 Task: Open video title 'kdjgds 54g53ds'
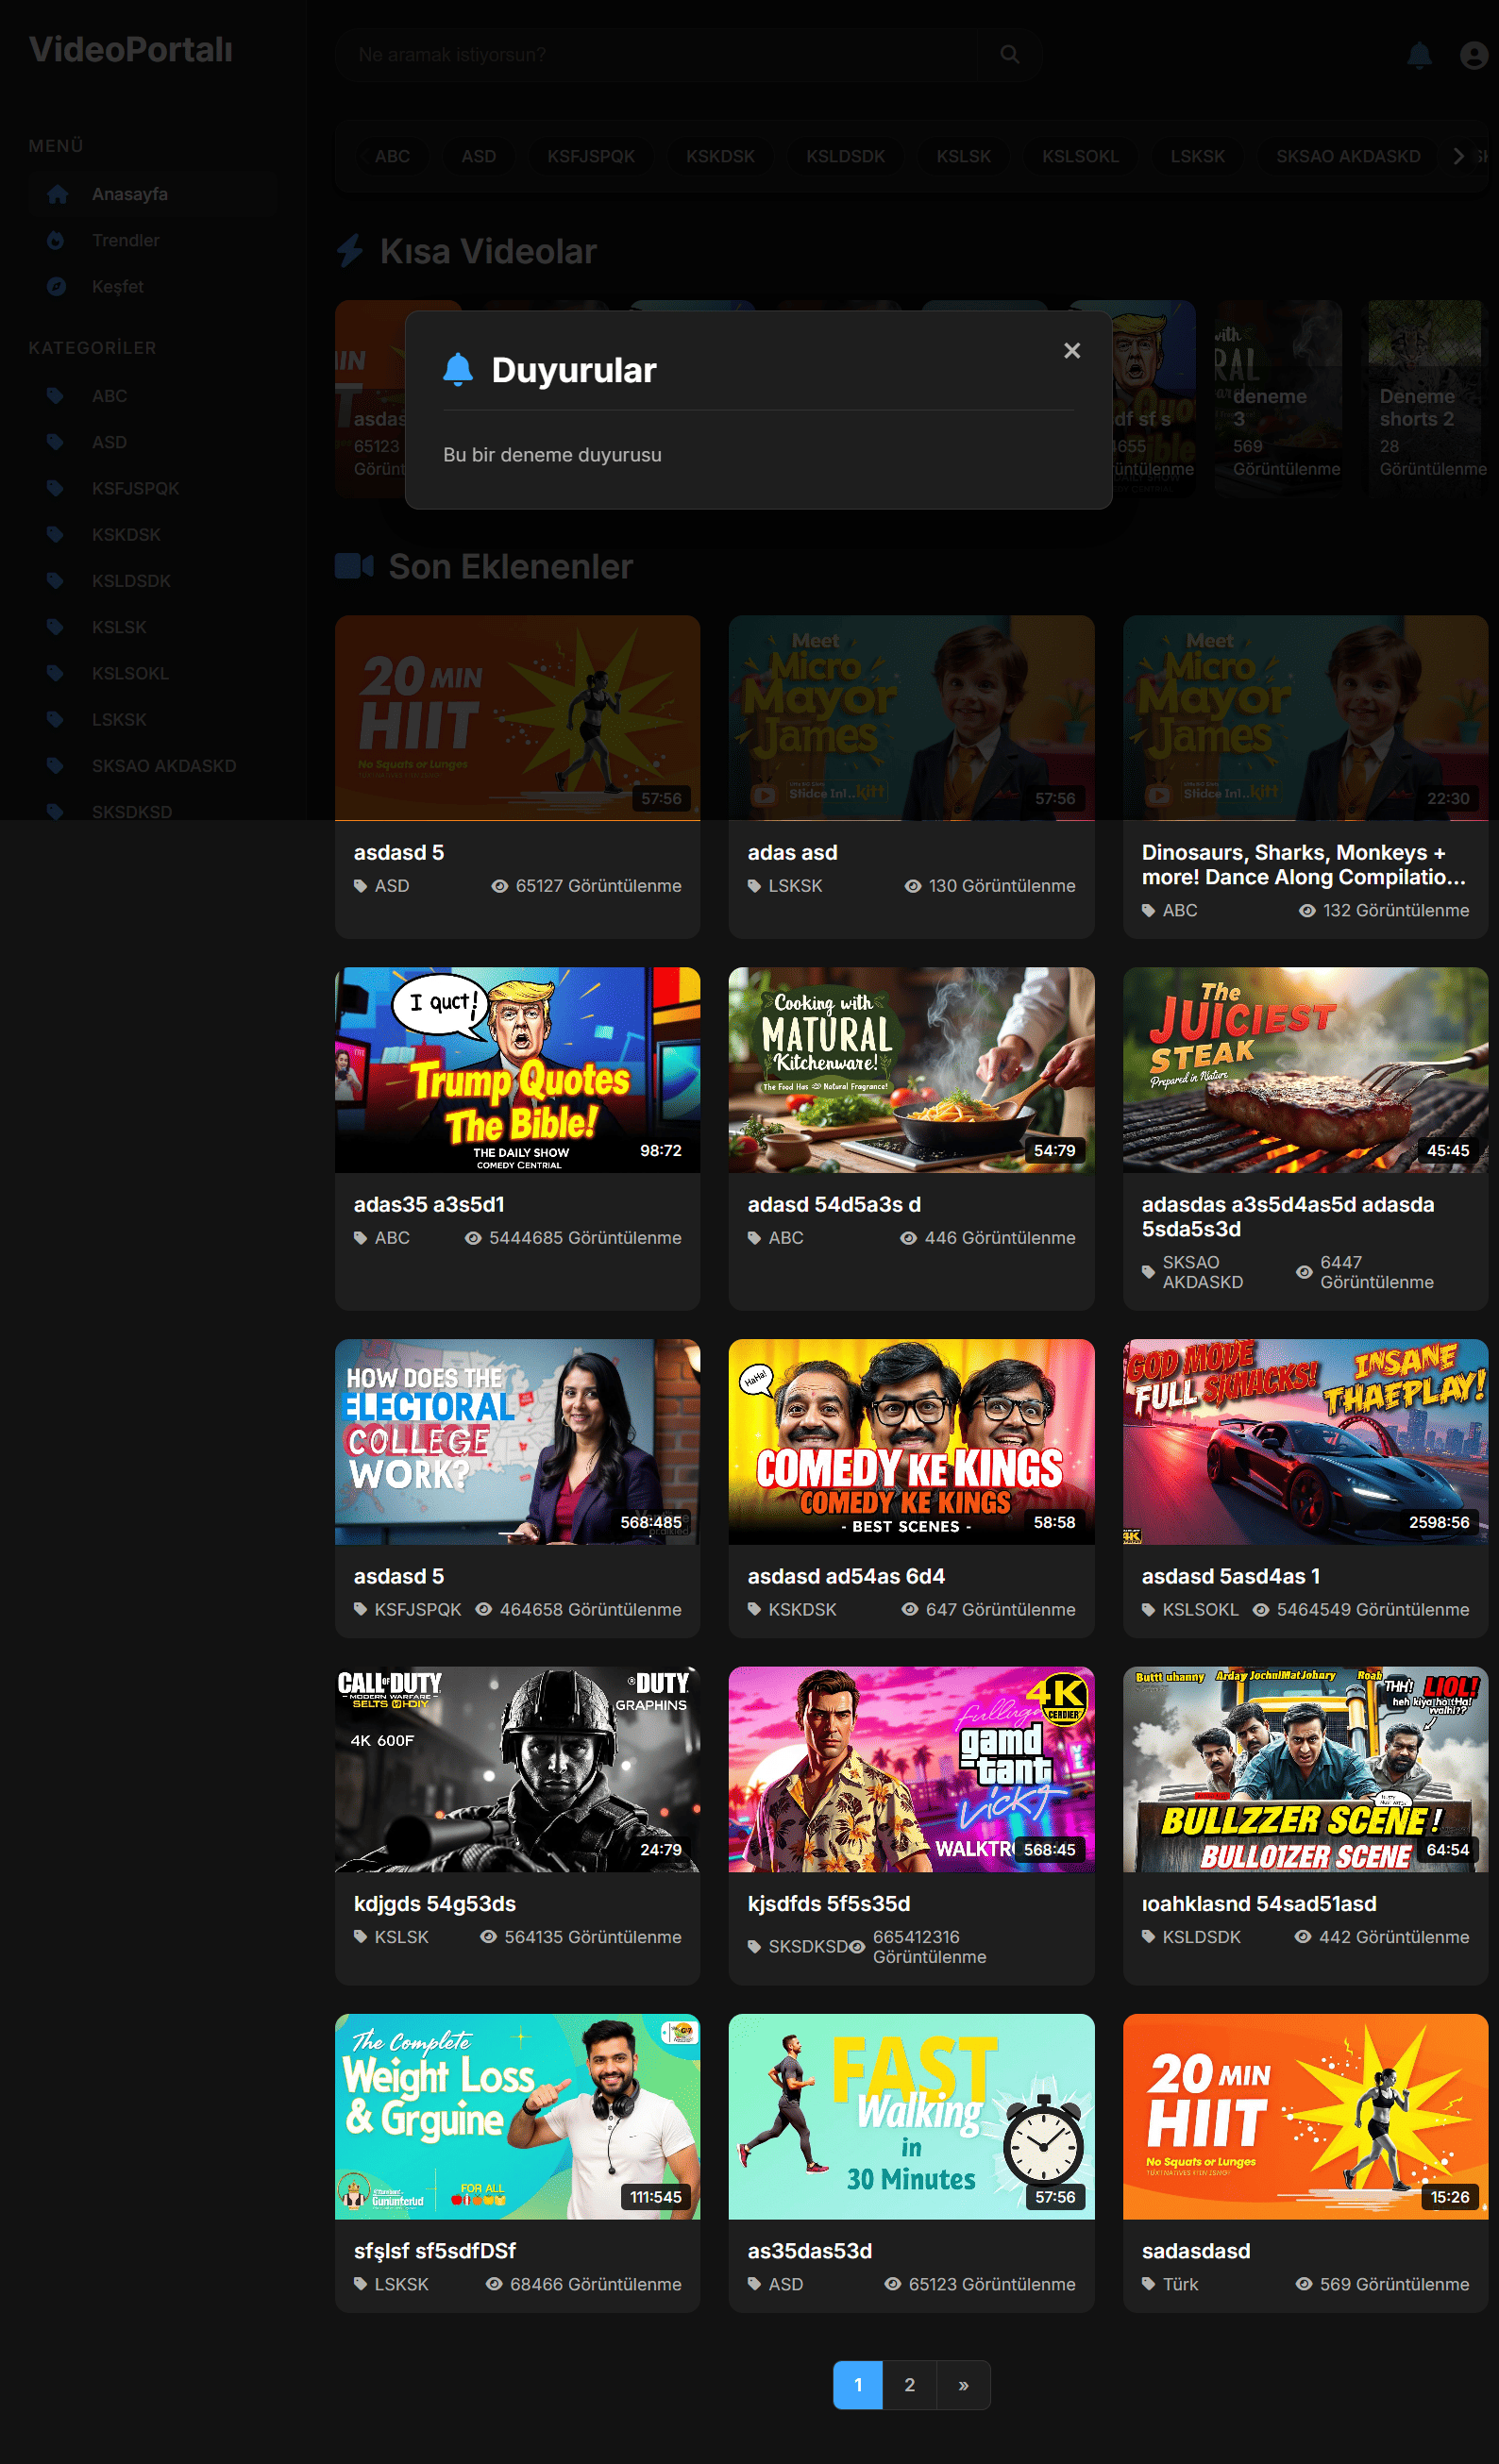[x=435, y=1904]
